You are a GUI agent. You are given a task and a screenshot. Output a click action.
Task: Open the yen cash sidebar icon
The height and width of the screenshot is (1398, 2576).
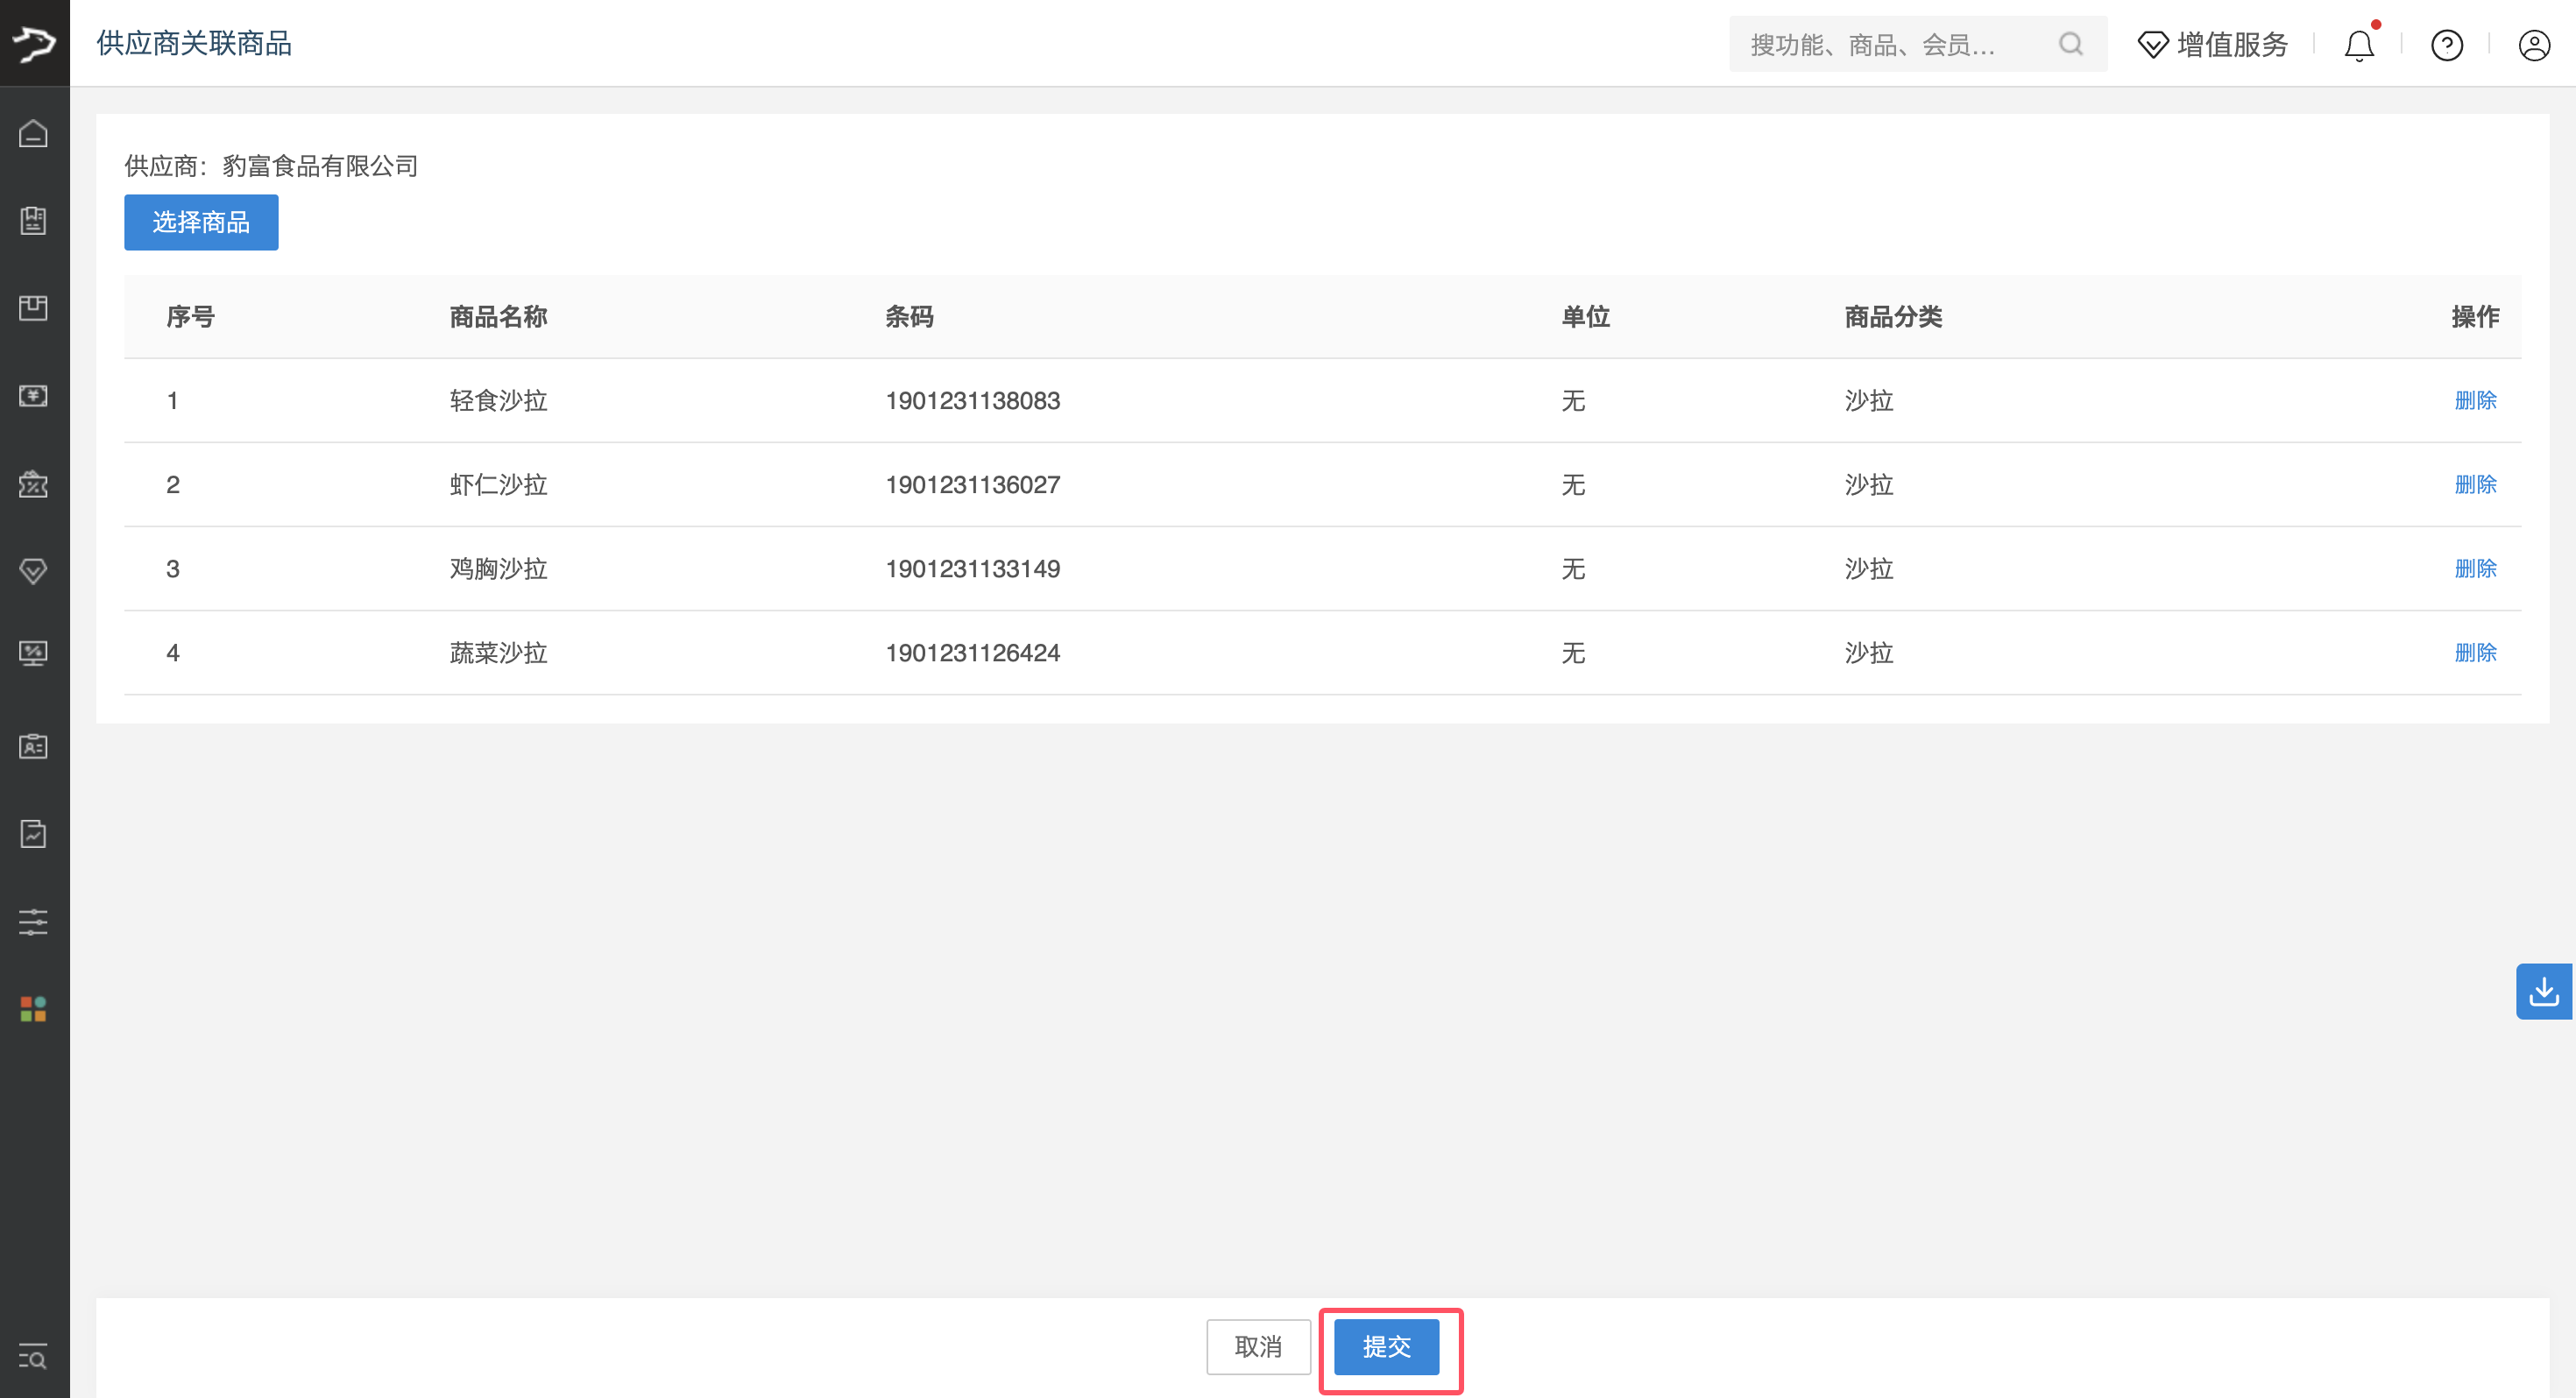[33, 396]
